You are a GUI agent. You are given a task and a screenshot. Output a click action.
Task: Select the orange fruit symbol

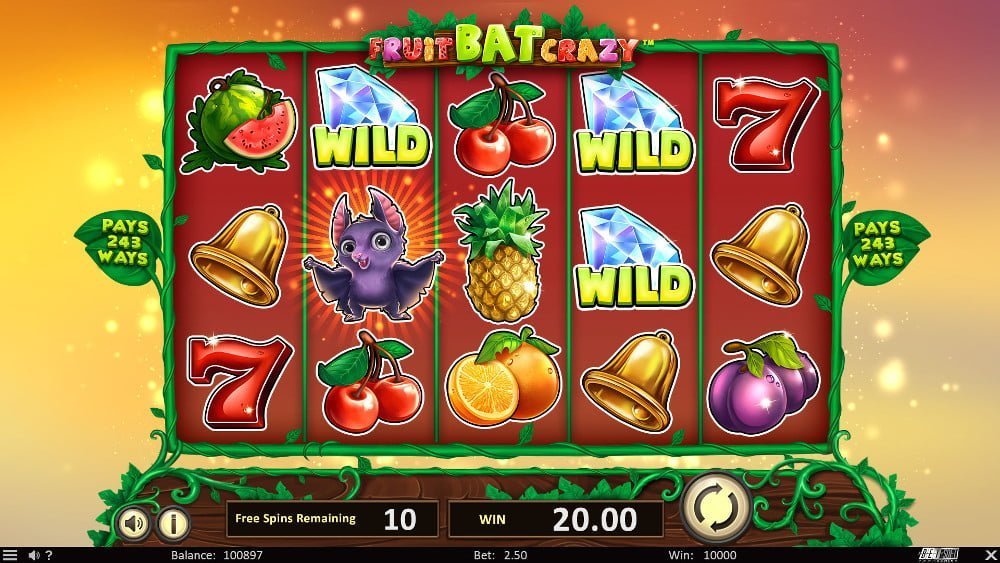(503, 377)
